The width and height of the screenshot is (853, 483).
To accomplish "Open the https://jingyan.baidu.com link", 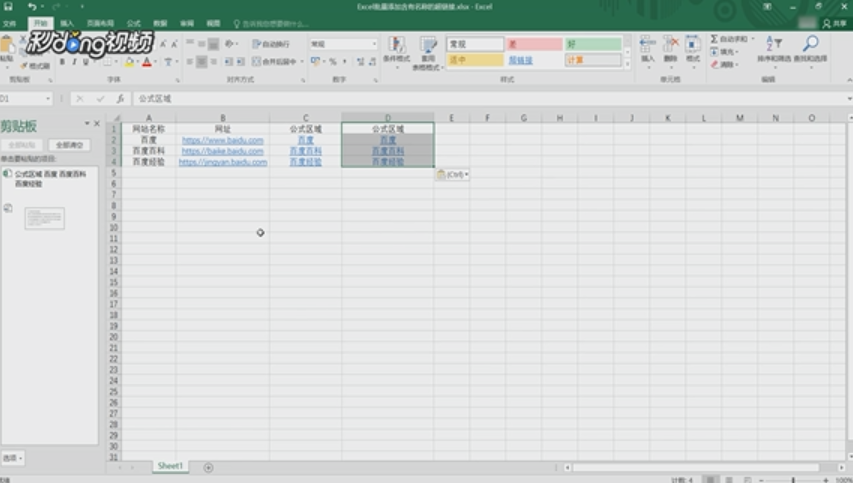I will click(x=222, y=162).
